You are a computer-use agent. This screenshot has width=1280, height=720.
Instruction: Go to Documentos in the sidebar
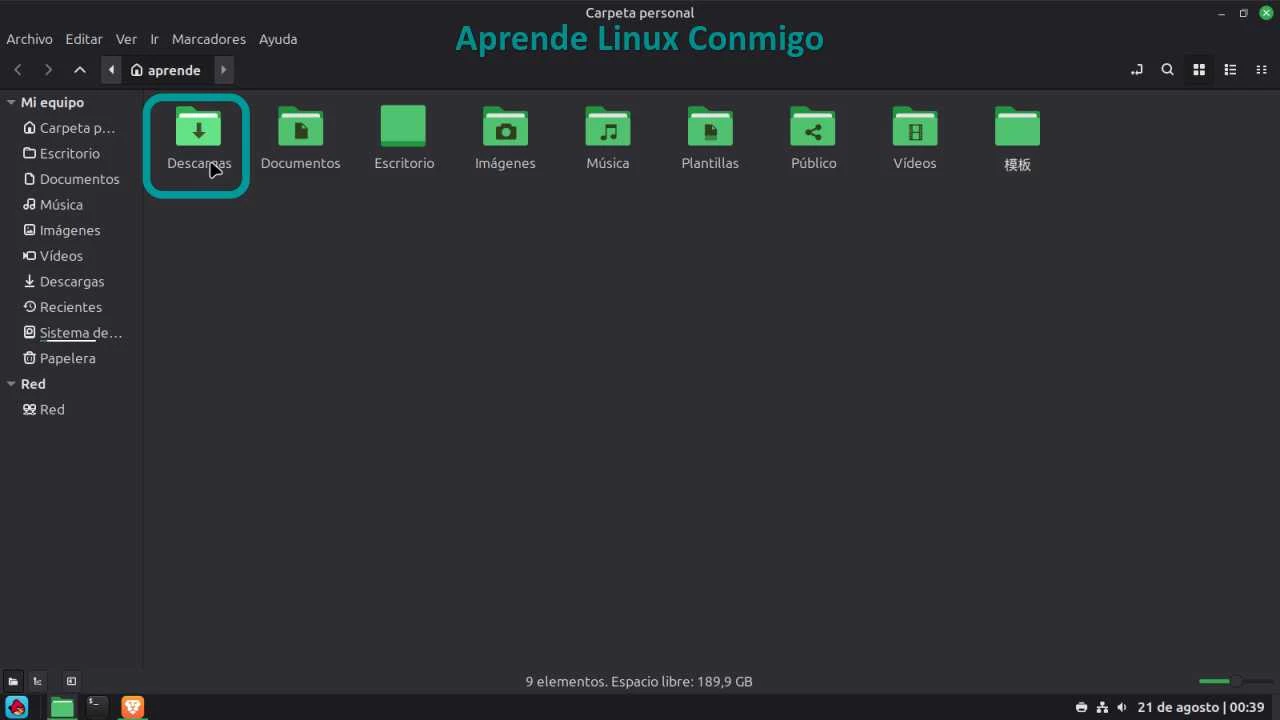[71, 179]
